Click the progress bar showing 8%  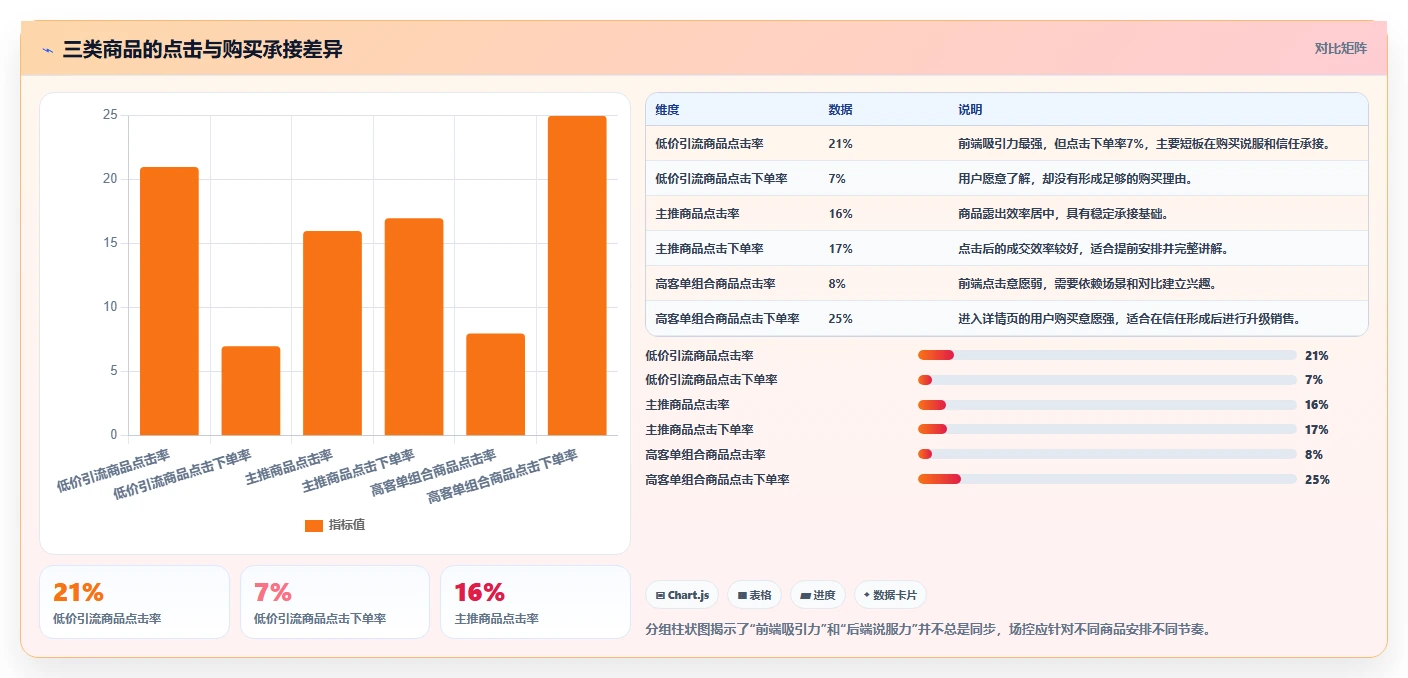coord(1107,455)
